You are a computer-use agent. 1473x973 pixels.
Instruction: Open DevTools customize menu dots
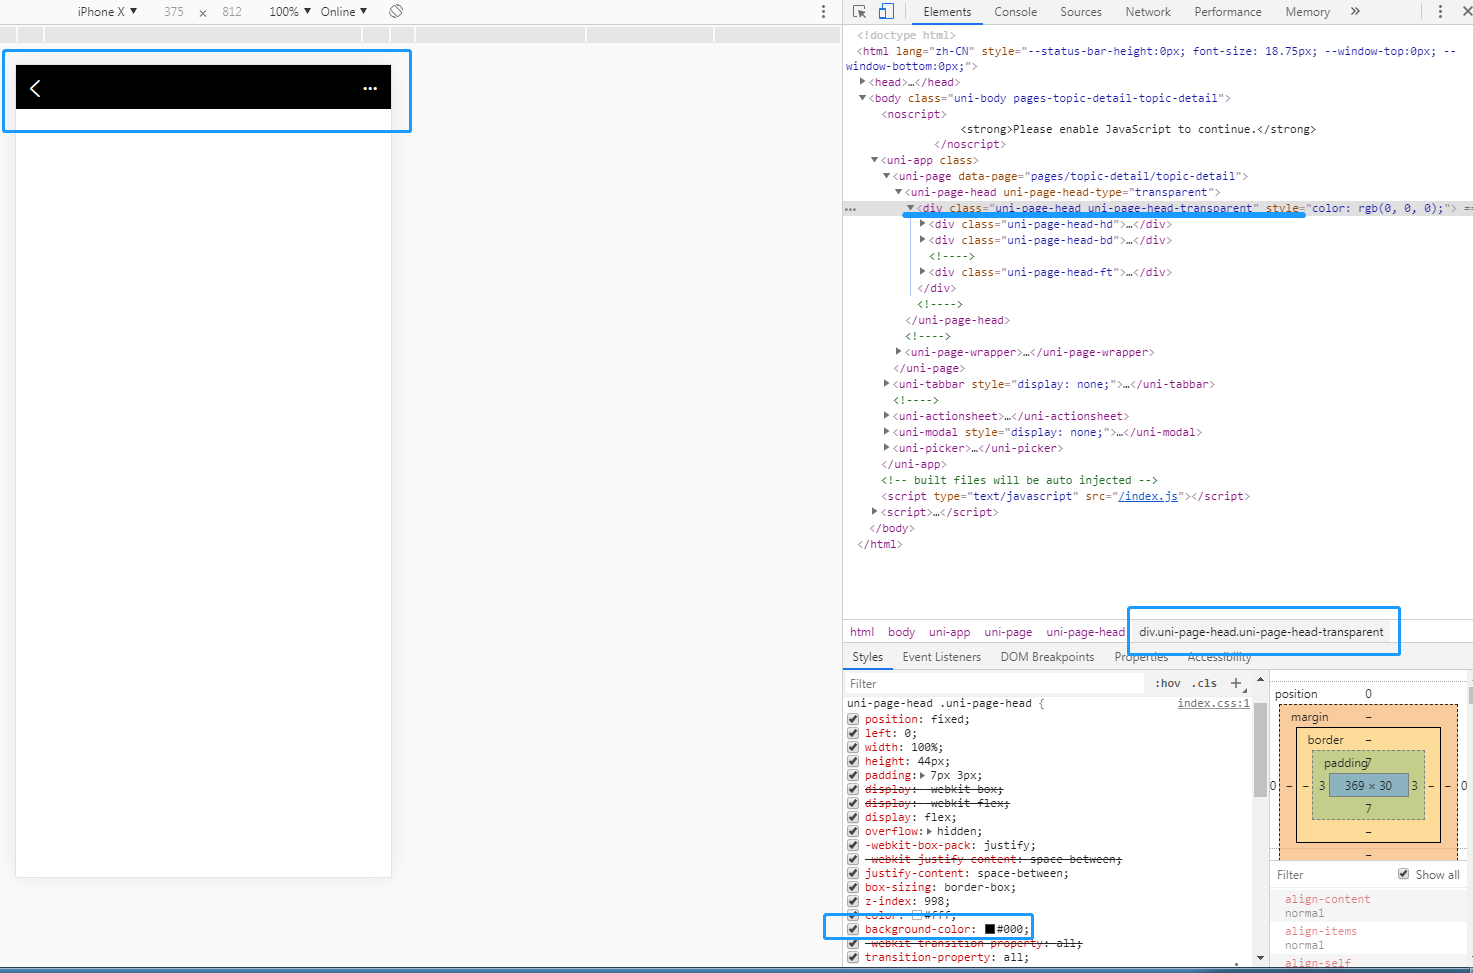click(1440, 11)
